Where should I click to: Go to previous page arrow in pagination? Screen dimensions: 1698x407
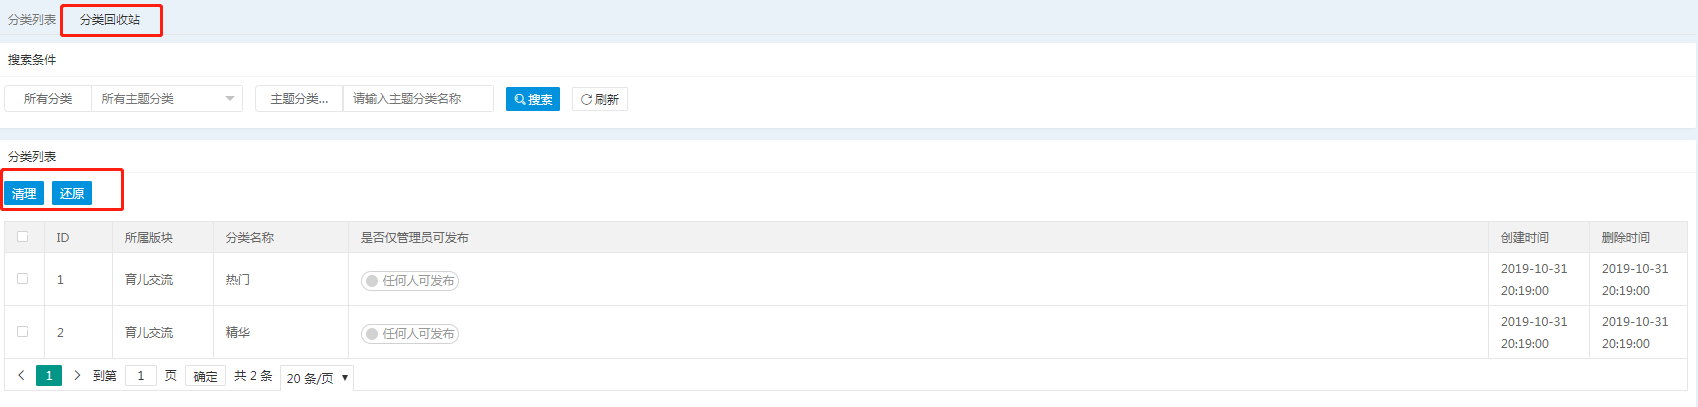(21, 376)
